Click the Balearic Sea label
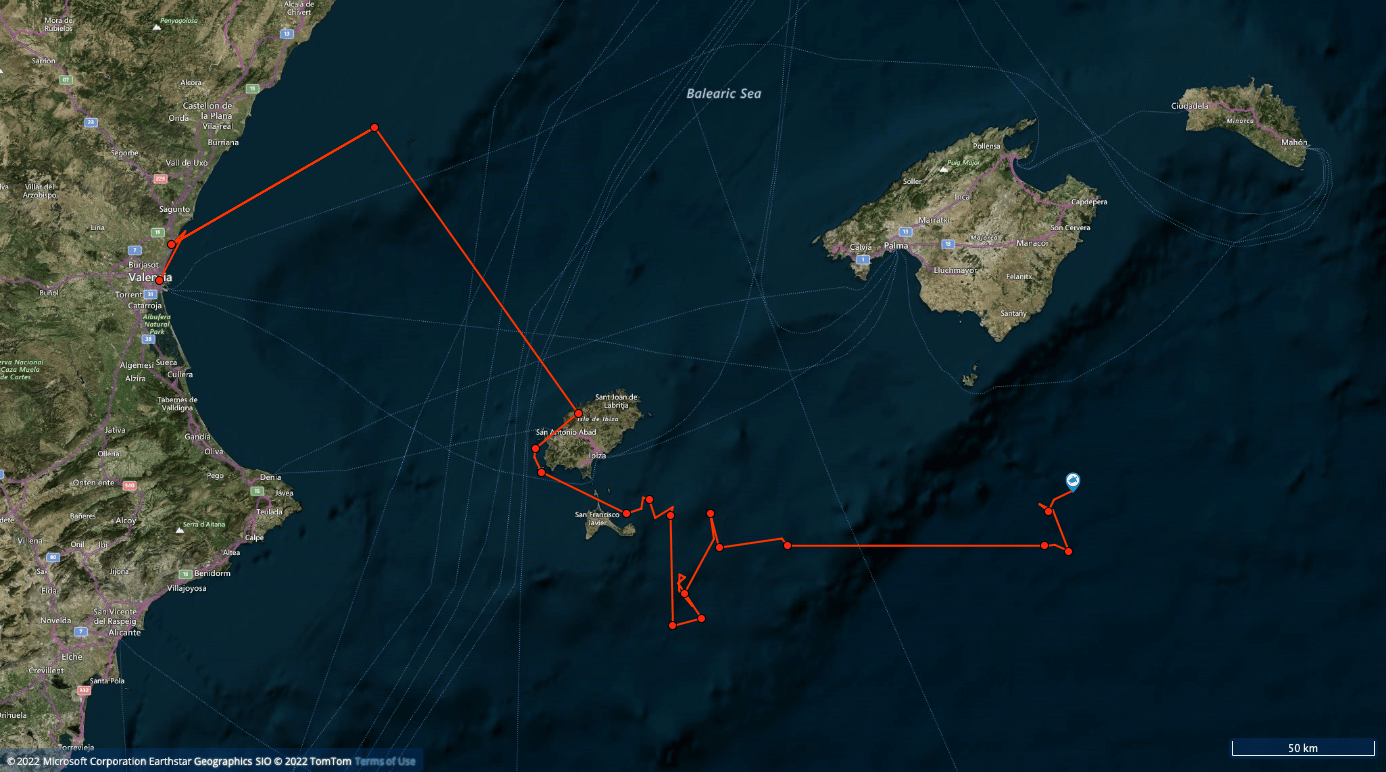1386x772 pixels. pos(724,93)
